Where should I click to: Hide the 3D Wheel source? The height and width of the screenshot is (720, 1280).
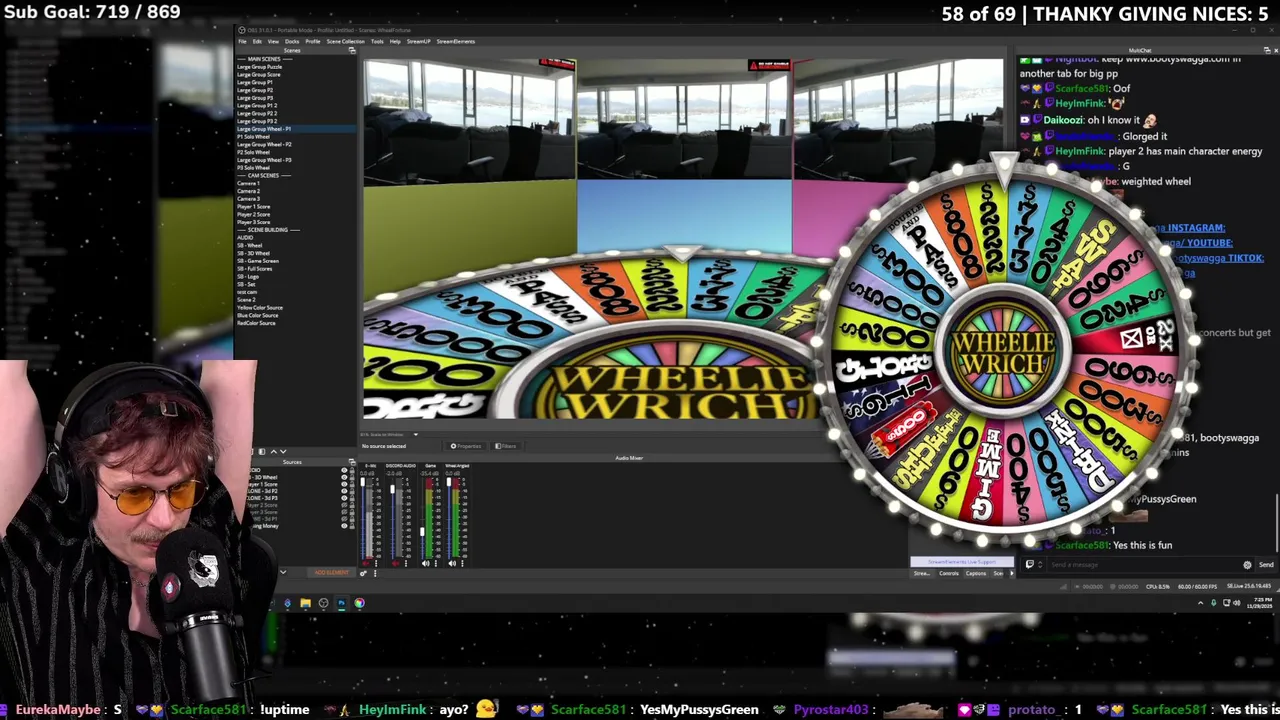coord(344,477)
